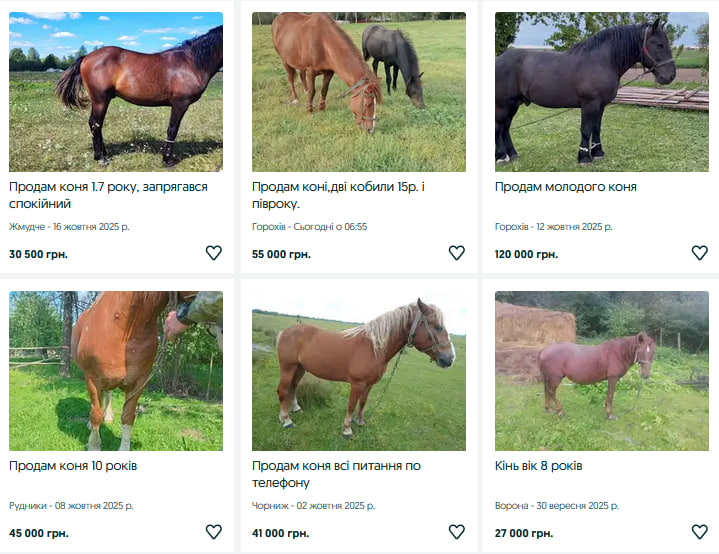This screenshot has height=554, width=719.
Task: View photo of horse near haystack from Ворона
Action: [x=602, y=371]
